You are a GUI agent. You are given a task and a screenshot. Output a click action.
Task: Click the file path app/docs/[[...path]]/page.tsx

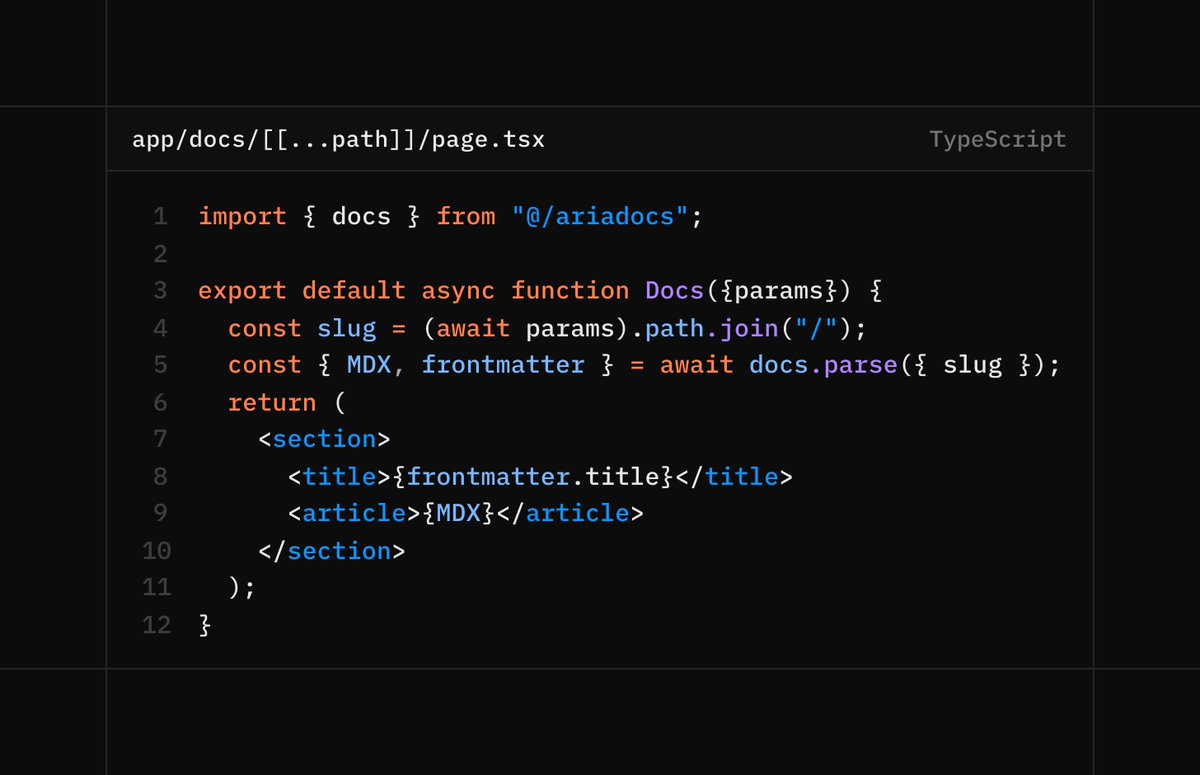tap(338, 139)
